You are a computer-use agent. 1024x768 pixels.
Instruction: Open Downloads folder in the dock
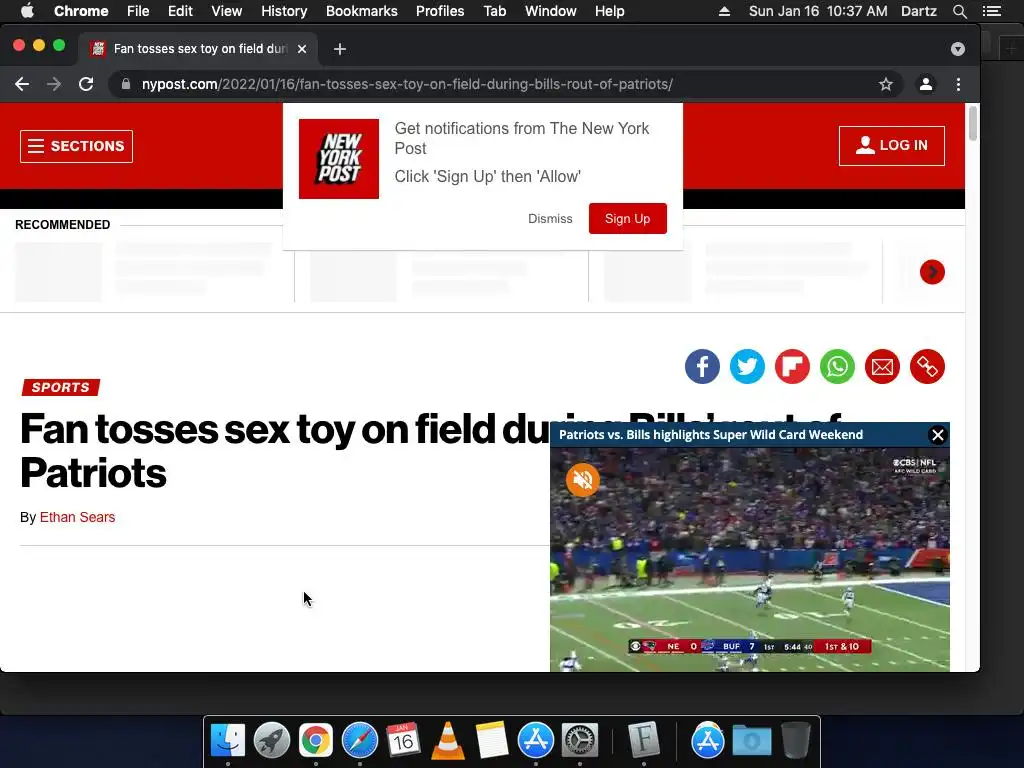(x=752, y=741)
